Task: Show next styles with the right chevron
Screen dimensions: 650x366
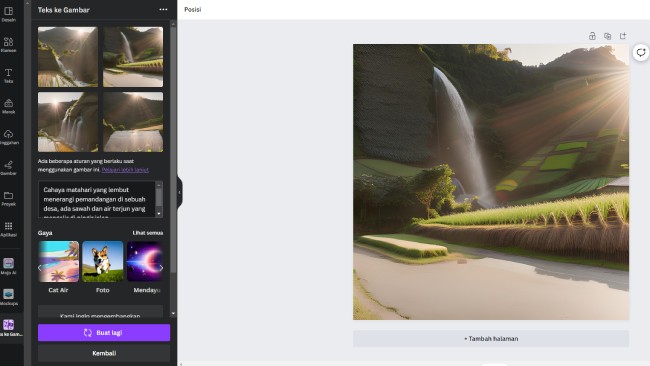Action: (161, 268)
